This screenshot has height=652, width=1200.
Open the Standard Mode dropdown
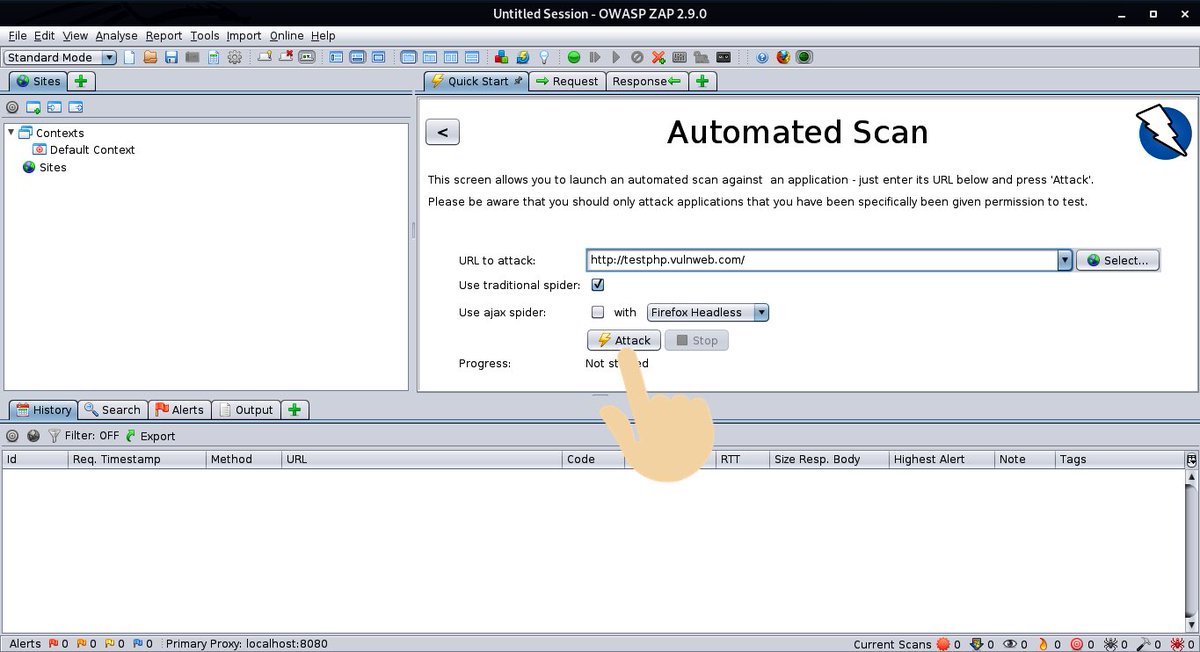point(60,57)
